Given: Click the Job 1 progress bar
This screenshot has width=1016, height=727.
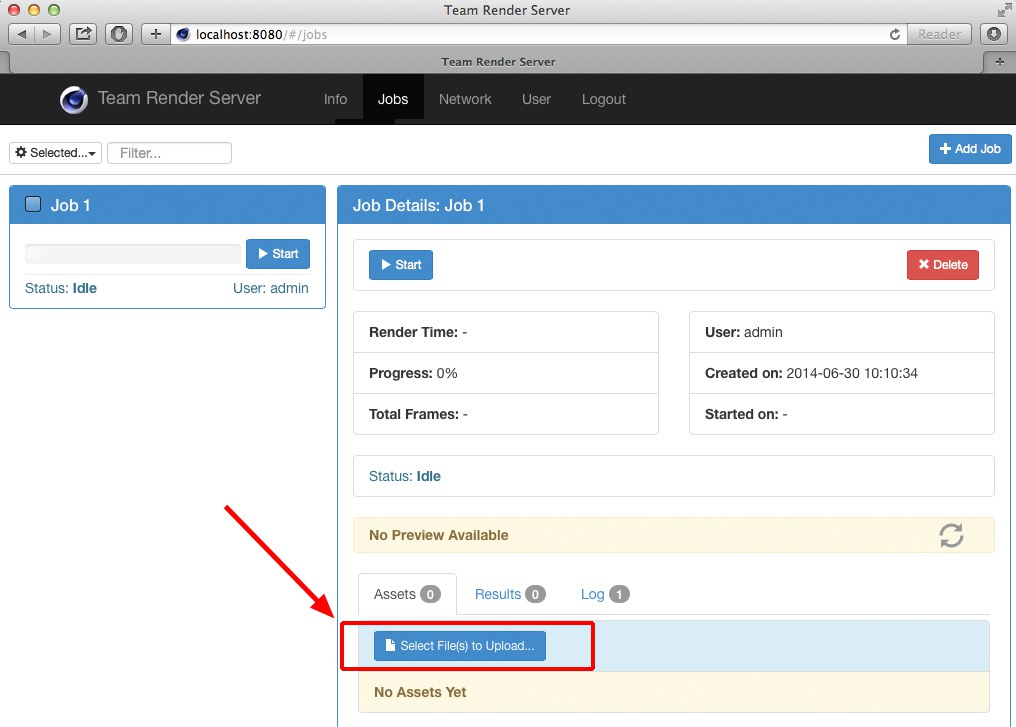Looking at the screenshot, I should tap(132, 254).
